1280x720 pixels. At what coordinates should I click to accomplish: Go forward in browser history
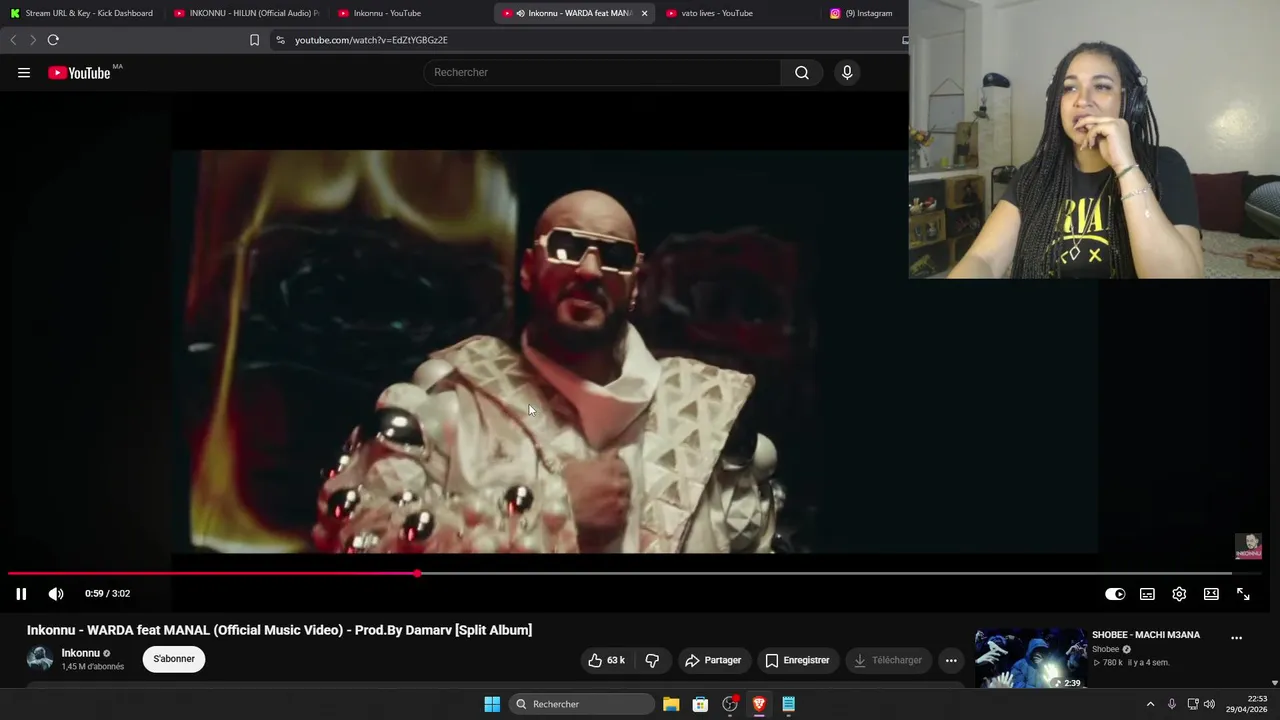[32, 40]
